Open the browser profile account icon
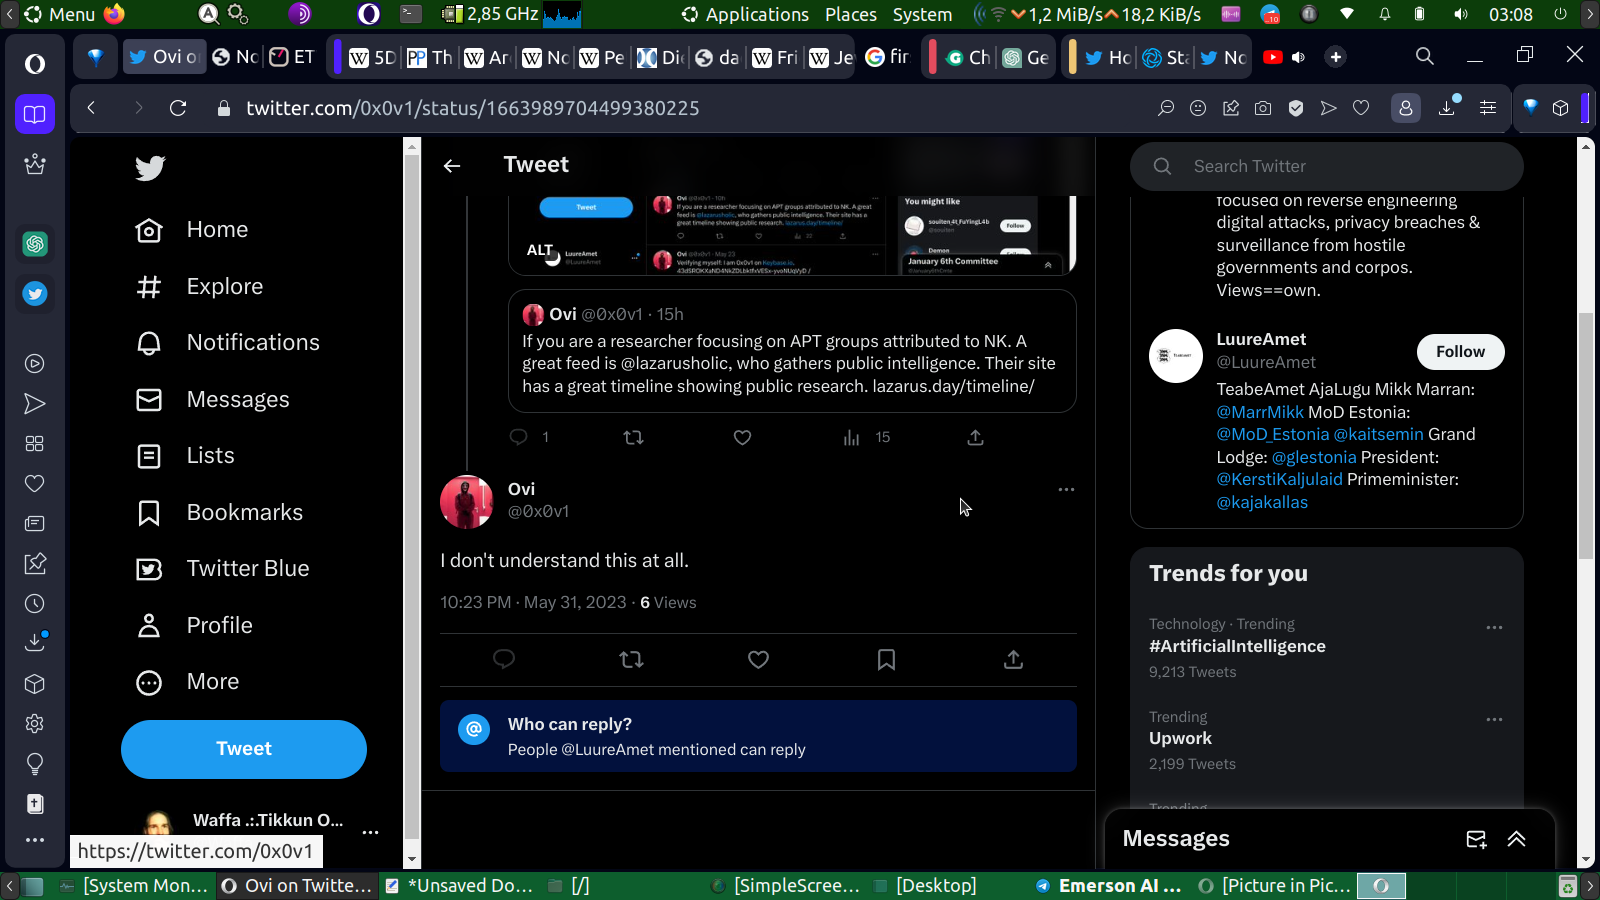 (1406, 108)
